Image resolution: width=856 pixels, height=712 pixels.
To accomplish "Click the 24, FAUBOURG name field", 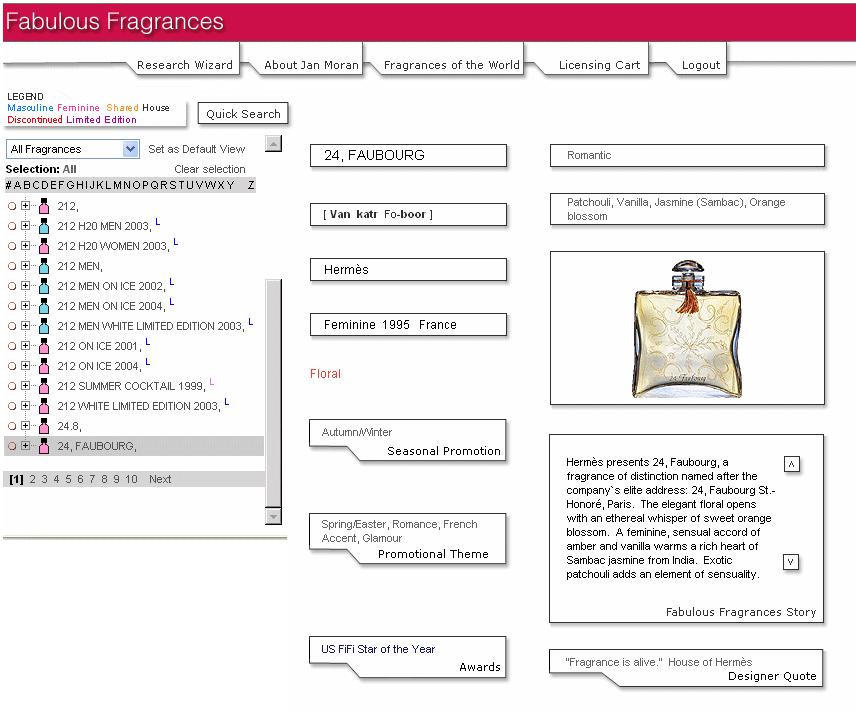I will point(408,156).
